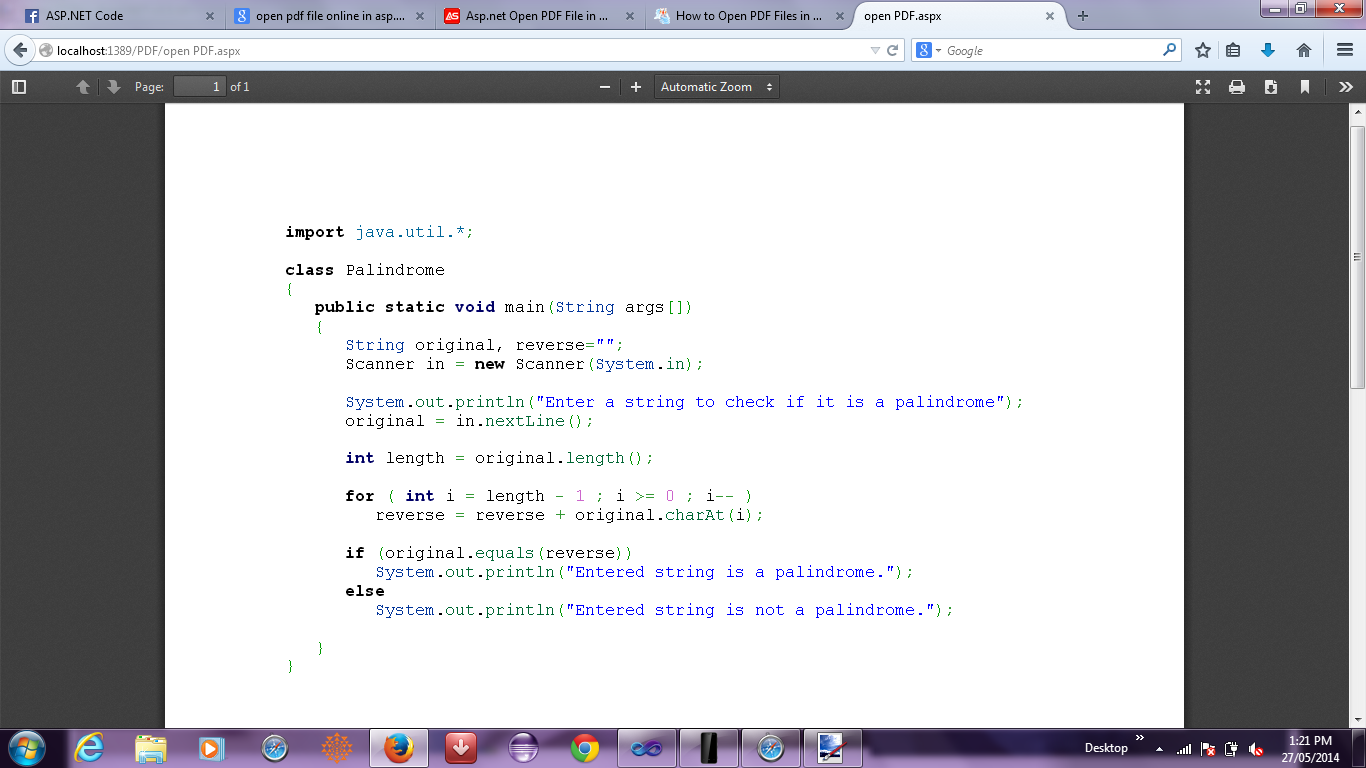This screenshot has width=1366, height=768.
Task: Switch to presentation mode
Action: click(1203, 87)
